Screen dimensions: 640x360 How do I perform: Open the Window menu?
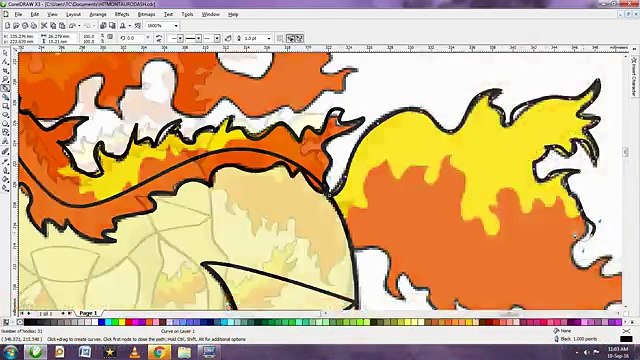click(211, 14)
